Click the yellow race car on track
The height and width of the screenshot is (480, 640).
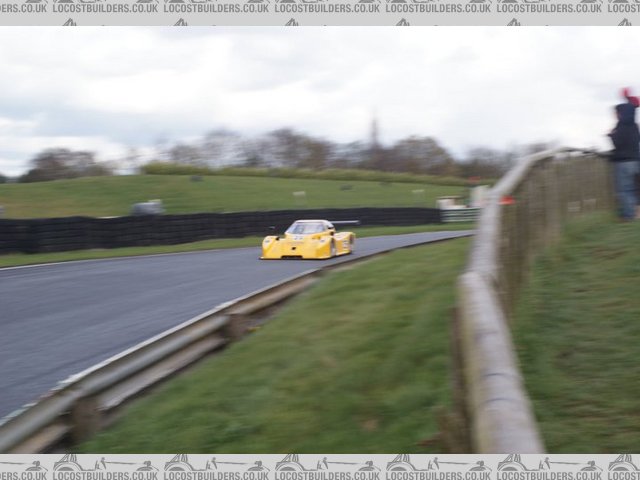click(x=307, y=241)
